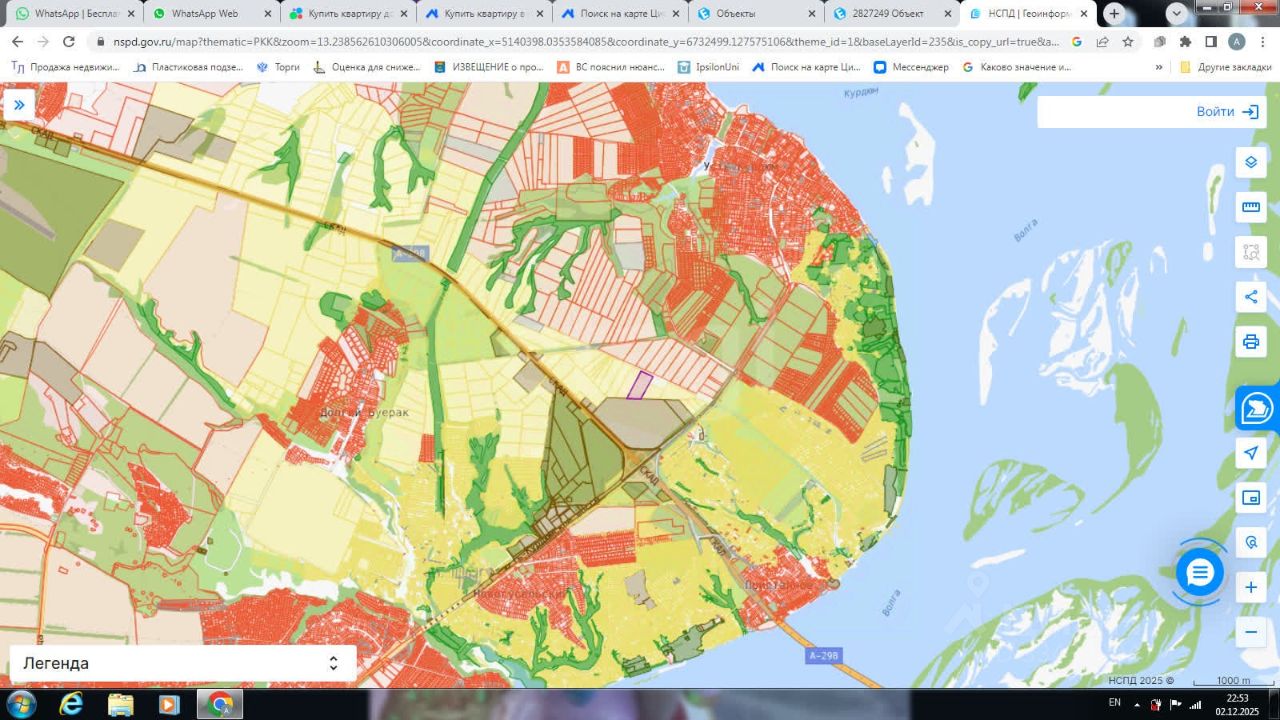Locate my position with arrow icon
1280x720 pixels.
click(1250, 453)
